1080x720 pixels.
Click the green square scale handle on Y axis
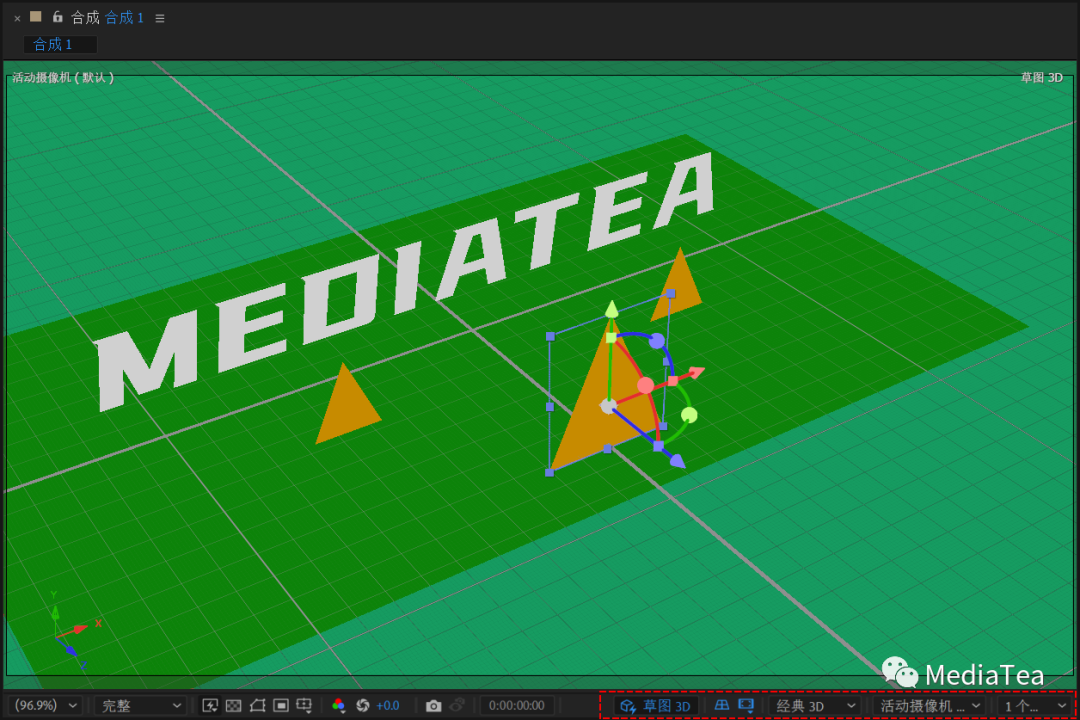[x=611, y=338]
